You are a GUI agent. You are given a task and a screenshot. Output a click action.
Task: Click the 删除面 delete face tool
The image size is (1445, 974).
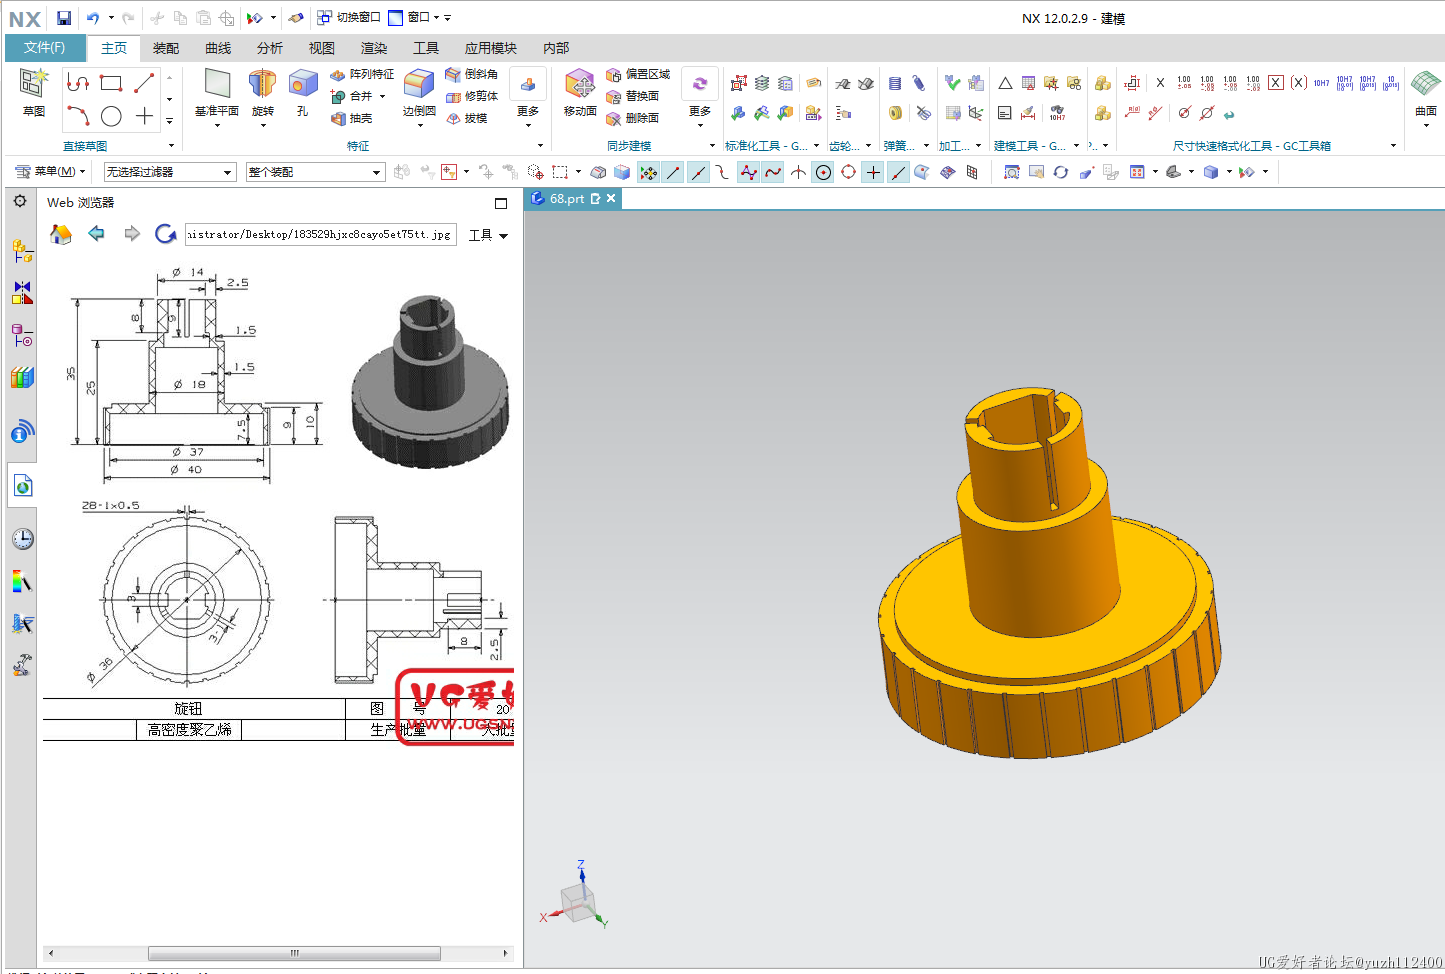(x=632, y=118)
